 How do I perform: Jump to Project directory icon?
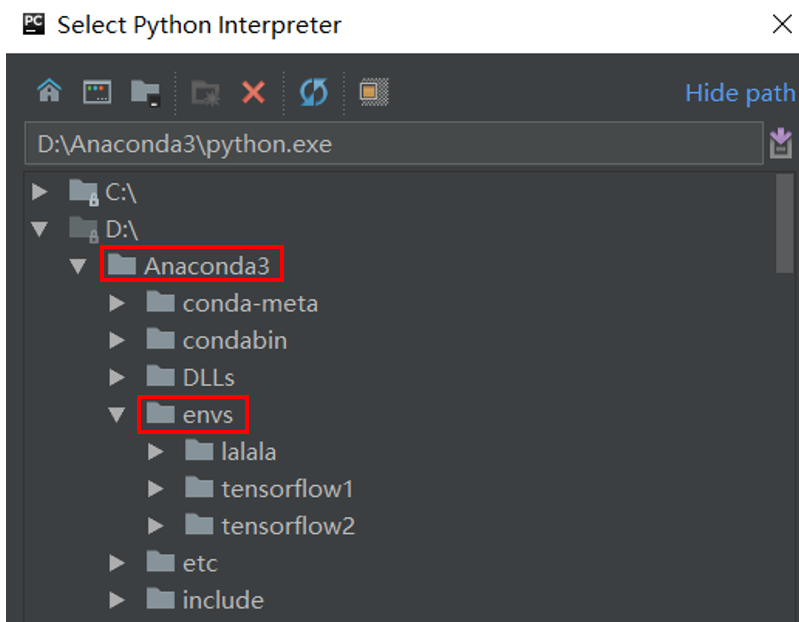[x=146, y=93]
